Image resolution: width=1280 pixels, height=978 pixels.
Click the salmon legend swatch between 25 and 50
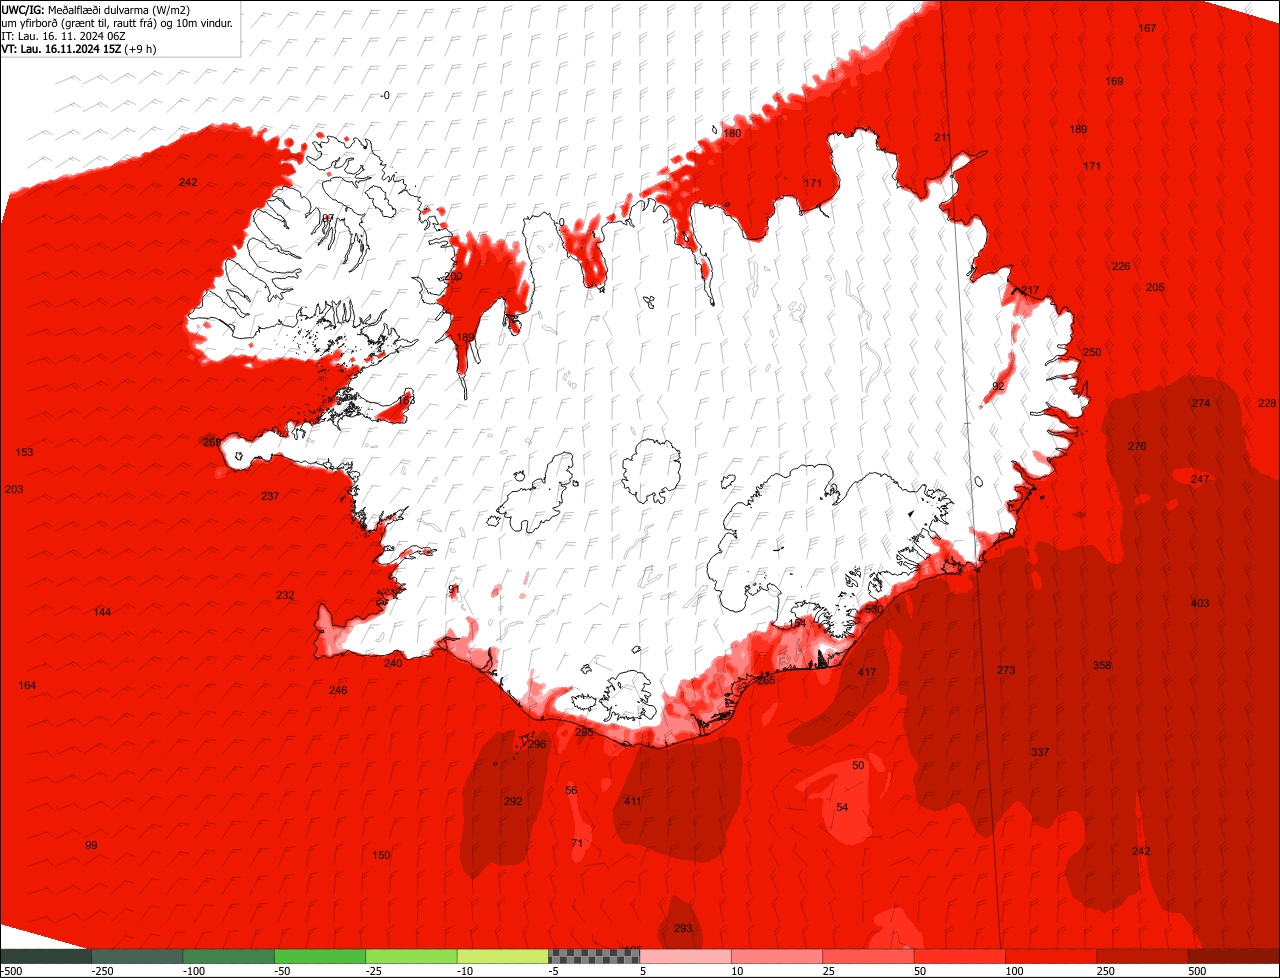(869, 956)
